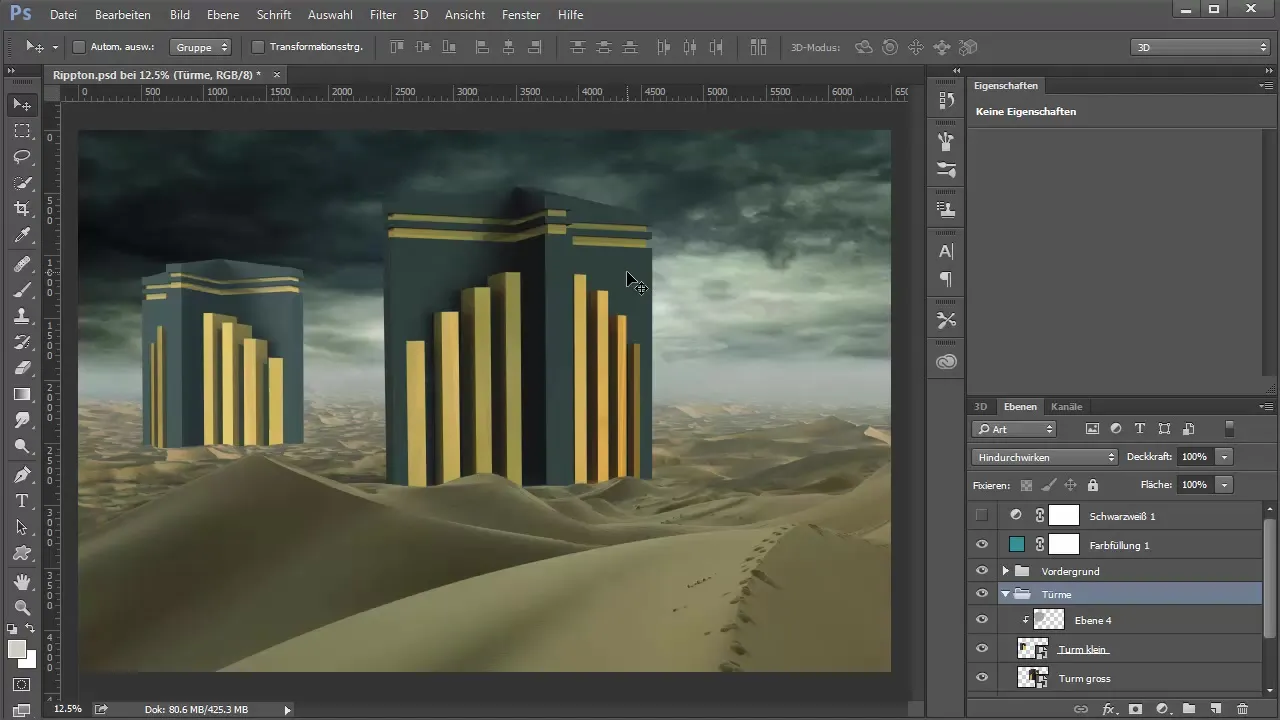Select the Custom Shape tool
This screenshot has width=1280, height=720.
[21, 553]
